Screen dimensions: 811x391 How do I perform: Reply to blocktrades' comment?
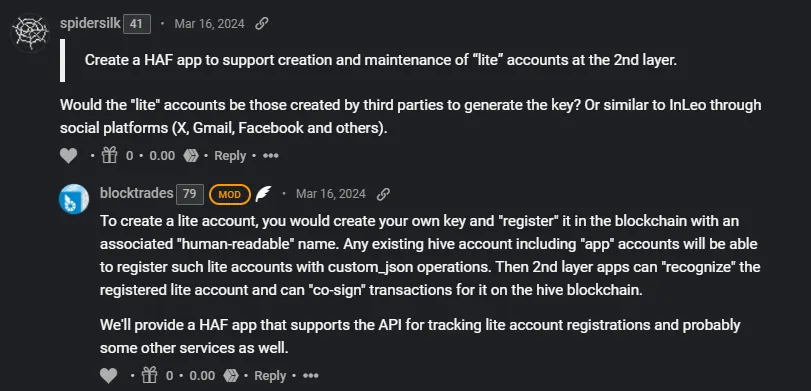[270, 375]
